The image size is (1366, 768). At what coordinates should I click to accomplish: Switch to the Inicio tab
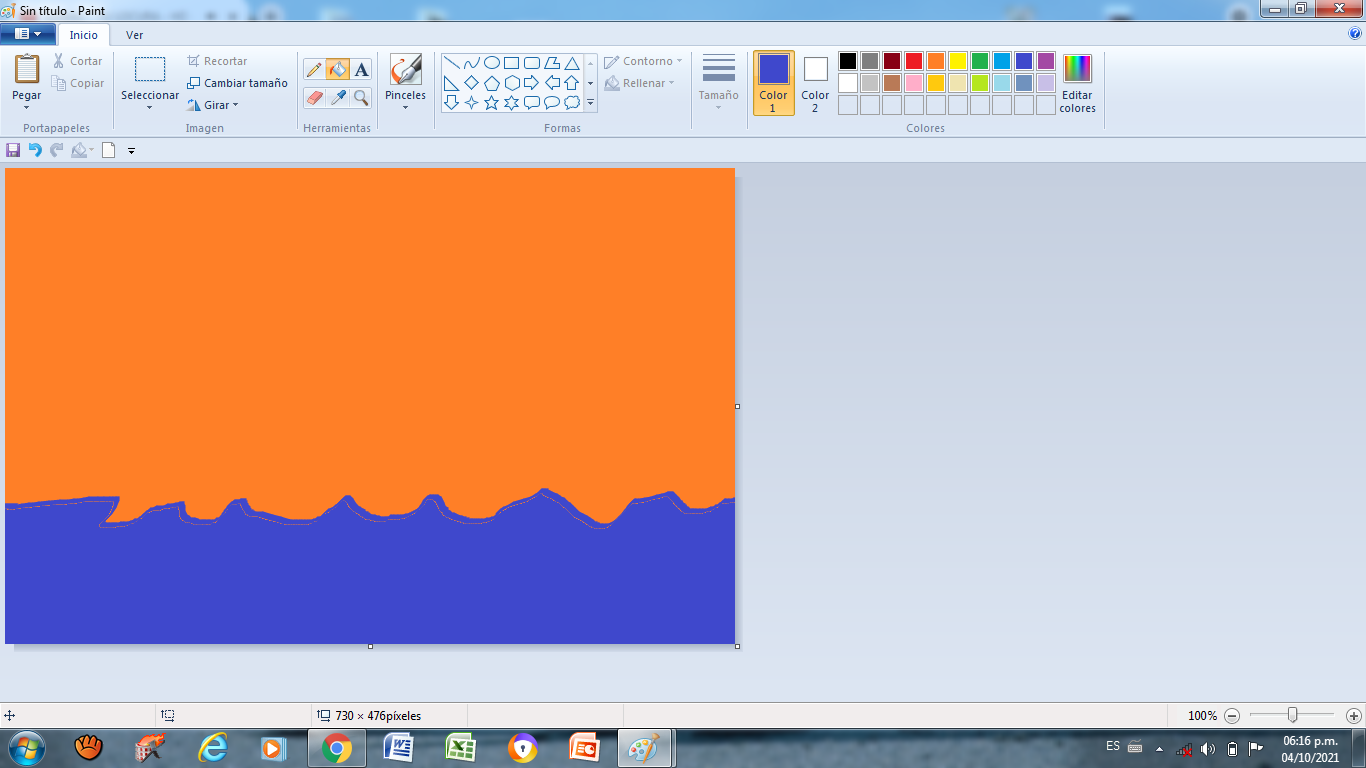(84, 35)
